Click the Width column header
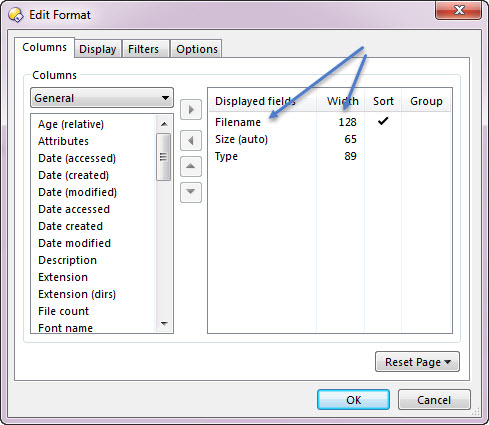The width and height of the screenshot is (489, 425). click(x=341, y=101)
